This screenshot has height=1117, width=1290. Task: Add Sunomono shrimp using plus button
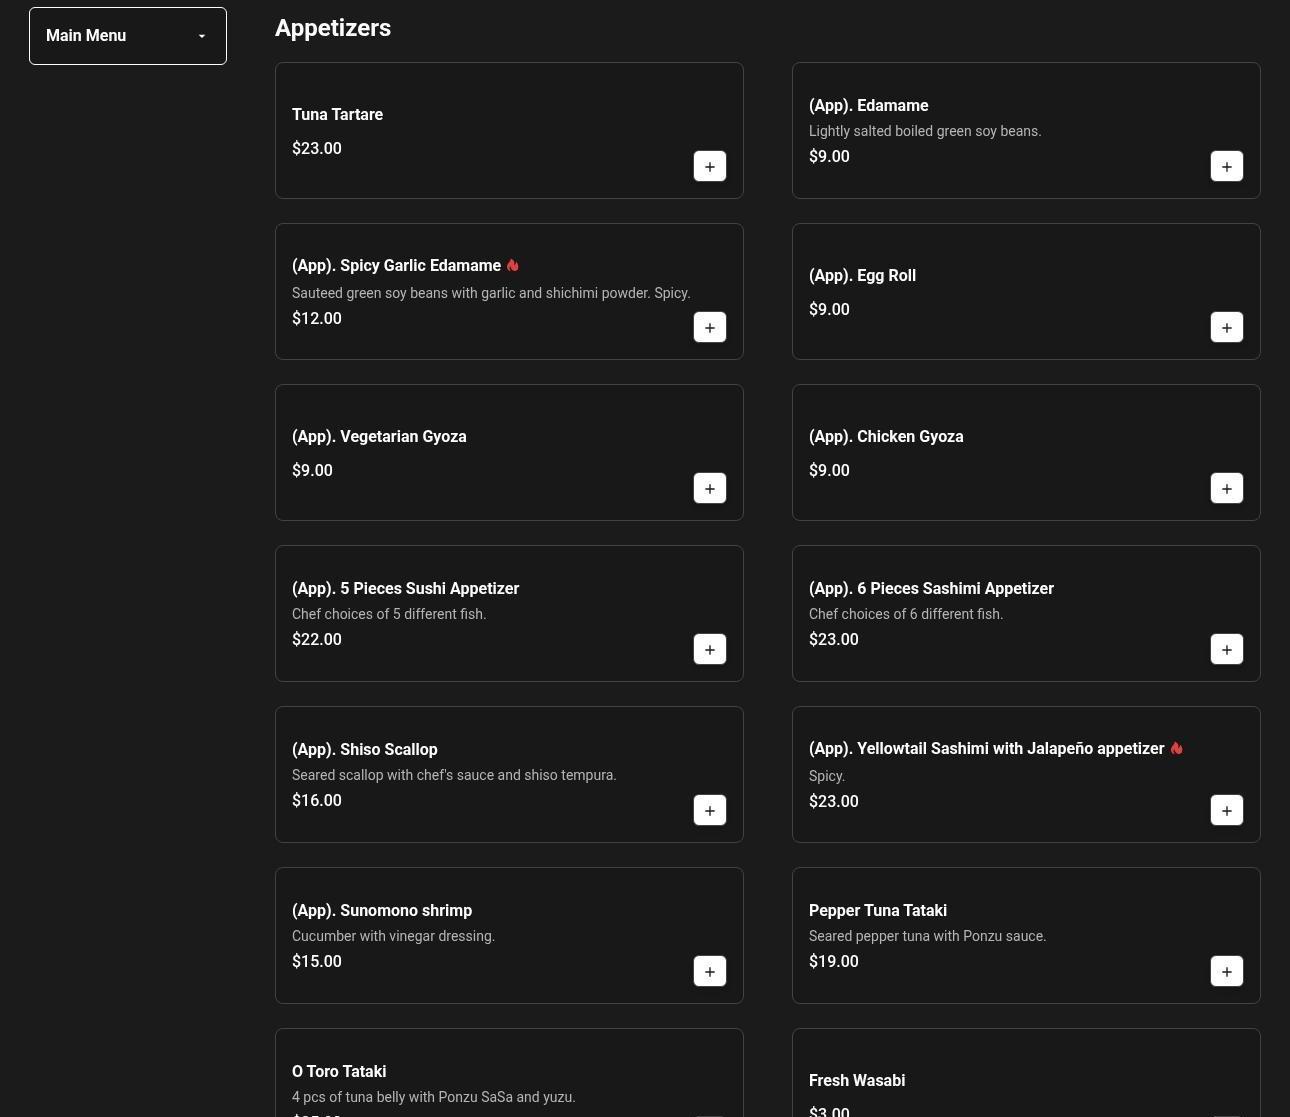(709, 972)
